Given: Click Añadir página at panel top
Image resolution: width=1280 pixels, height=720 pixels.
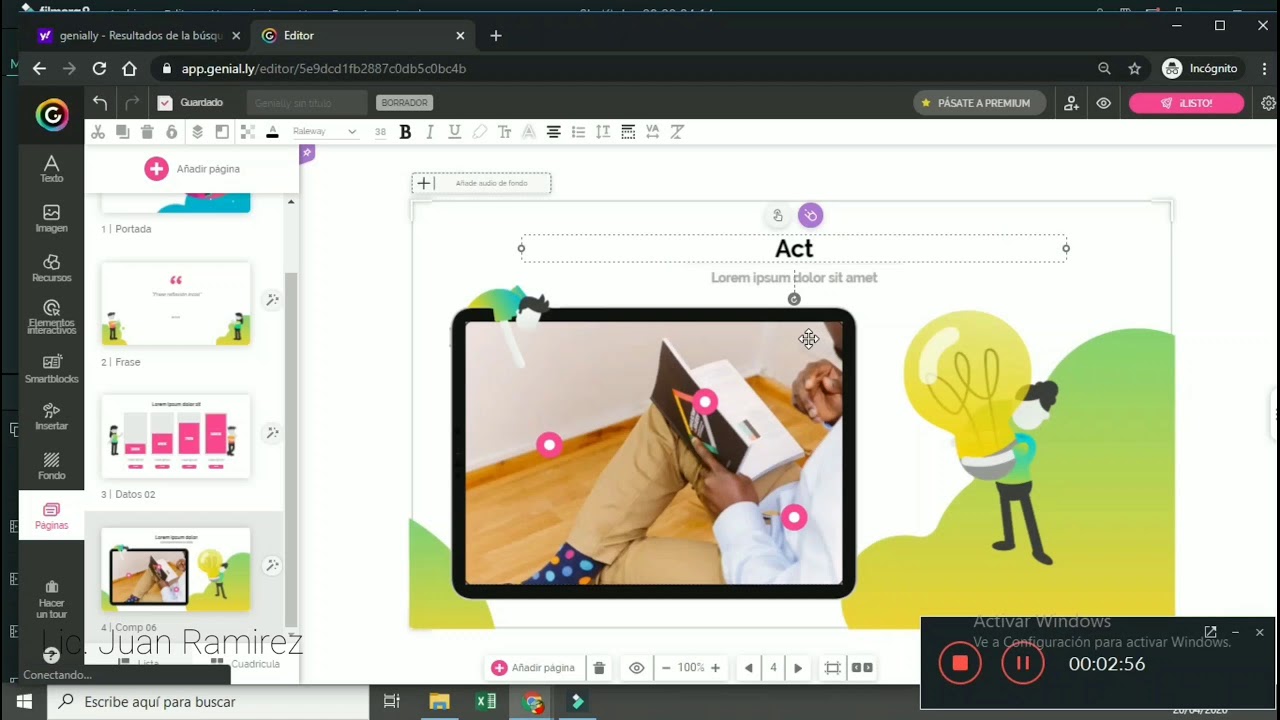Looking at the screenshot, I should [192, 169].
